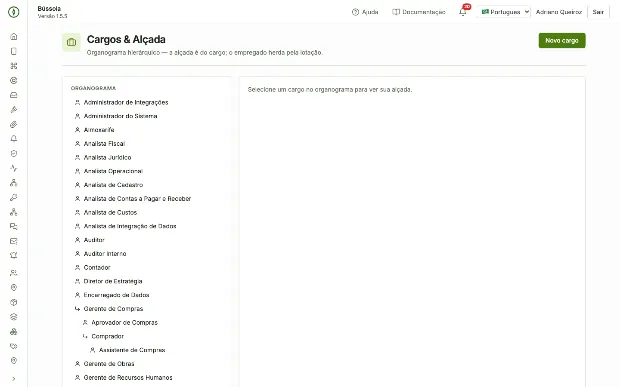
Task: Open the chat bubbles icon in the sidebar
Action: coord(13,227)
